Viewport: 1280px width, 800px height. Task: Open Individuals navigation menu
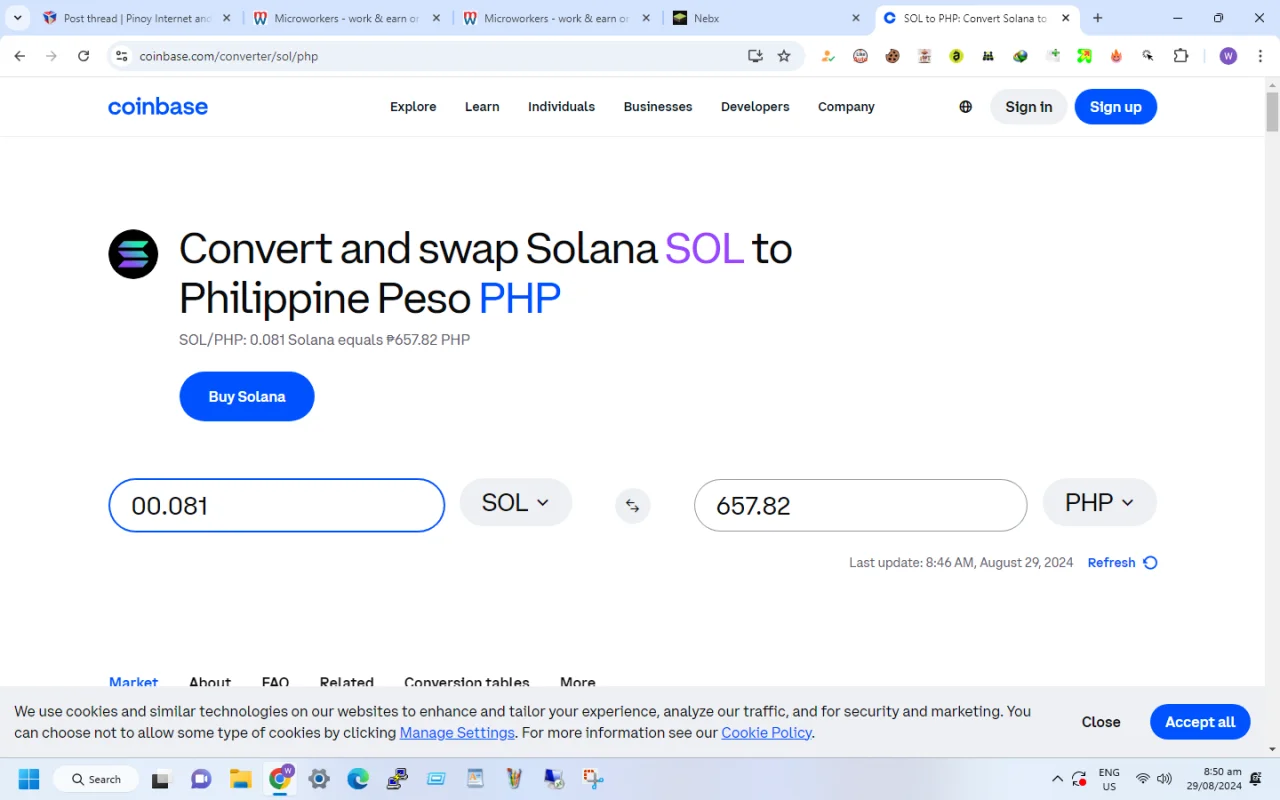[x=561, y=107]
